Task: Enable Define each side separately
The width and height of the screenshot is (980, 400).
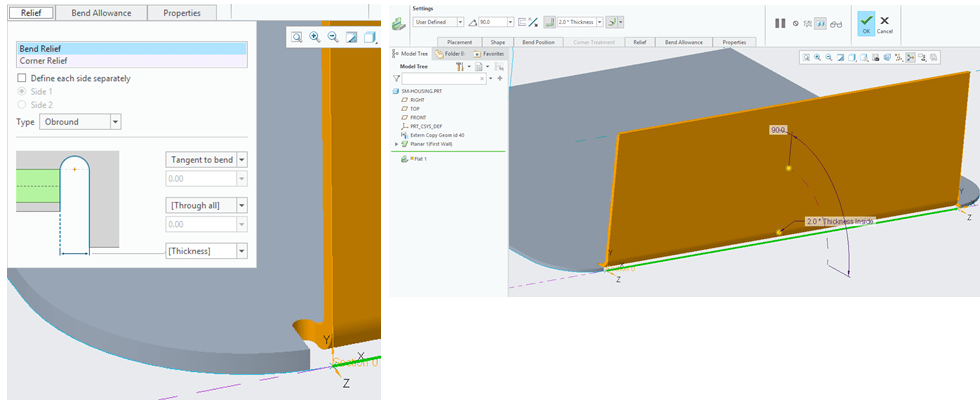Action: point(22,78)
